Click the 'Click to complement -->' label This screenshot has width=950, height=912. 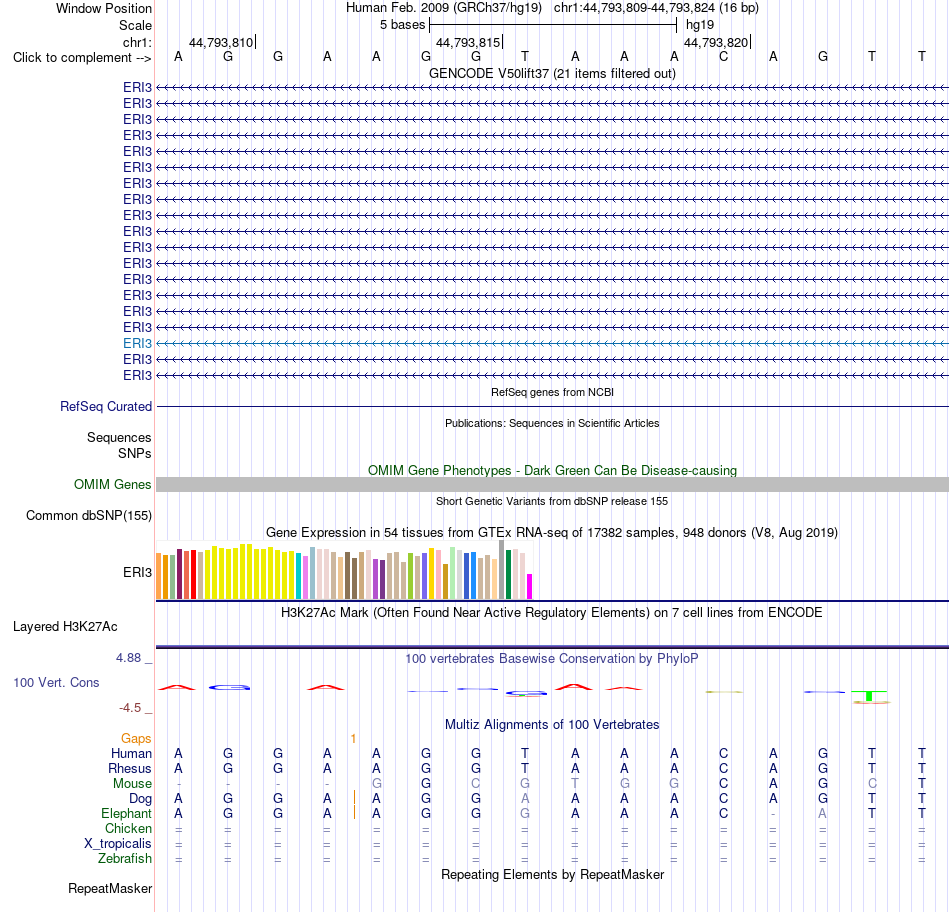[82, 58]
